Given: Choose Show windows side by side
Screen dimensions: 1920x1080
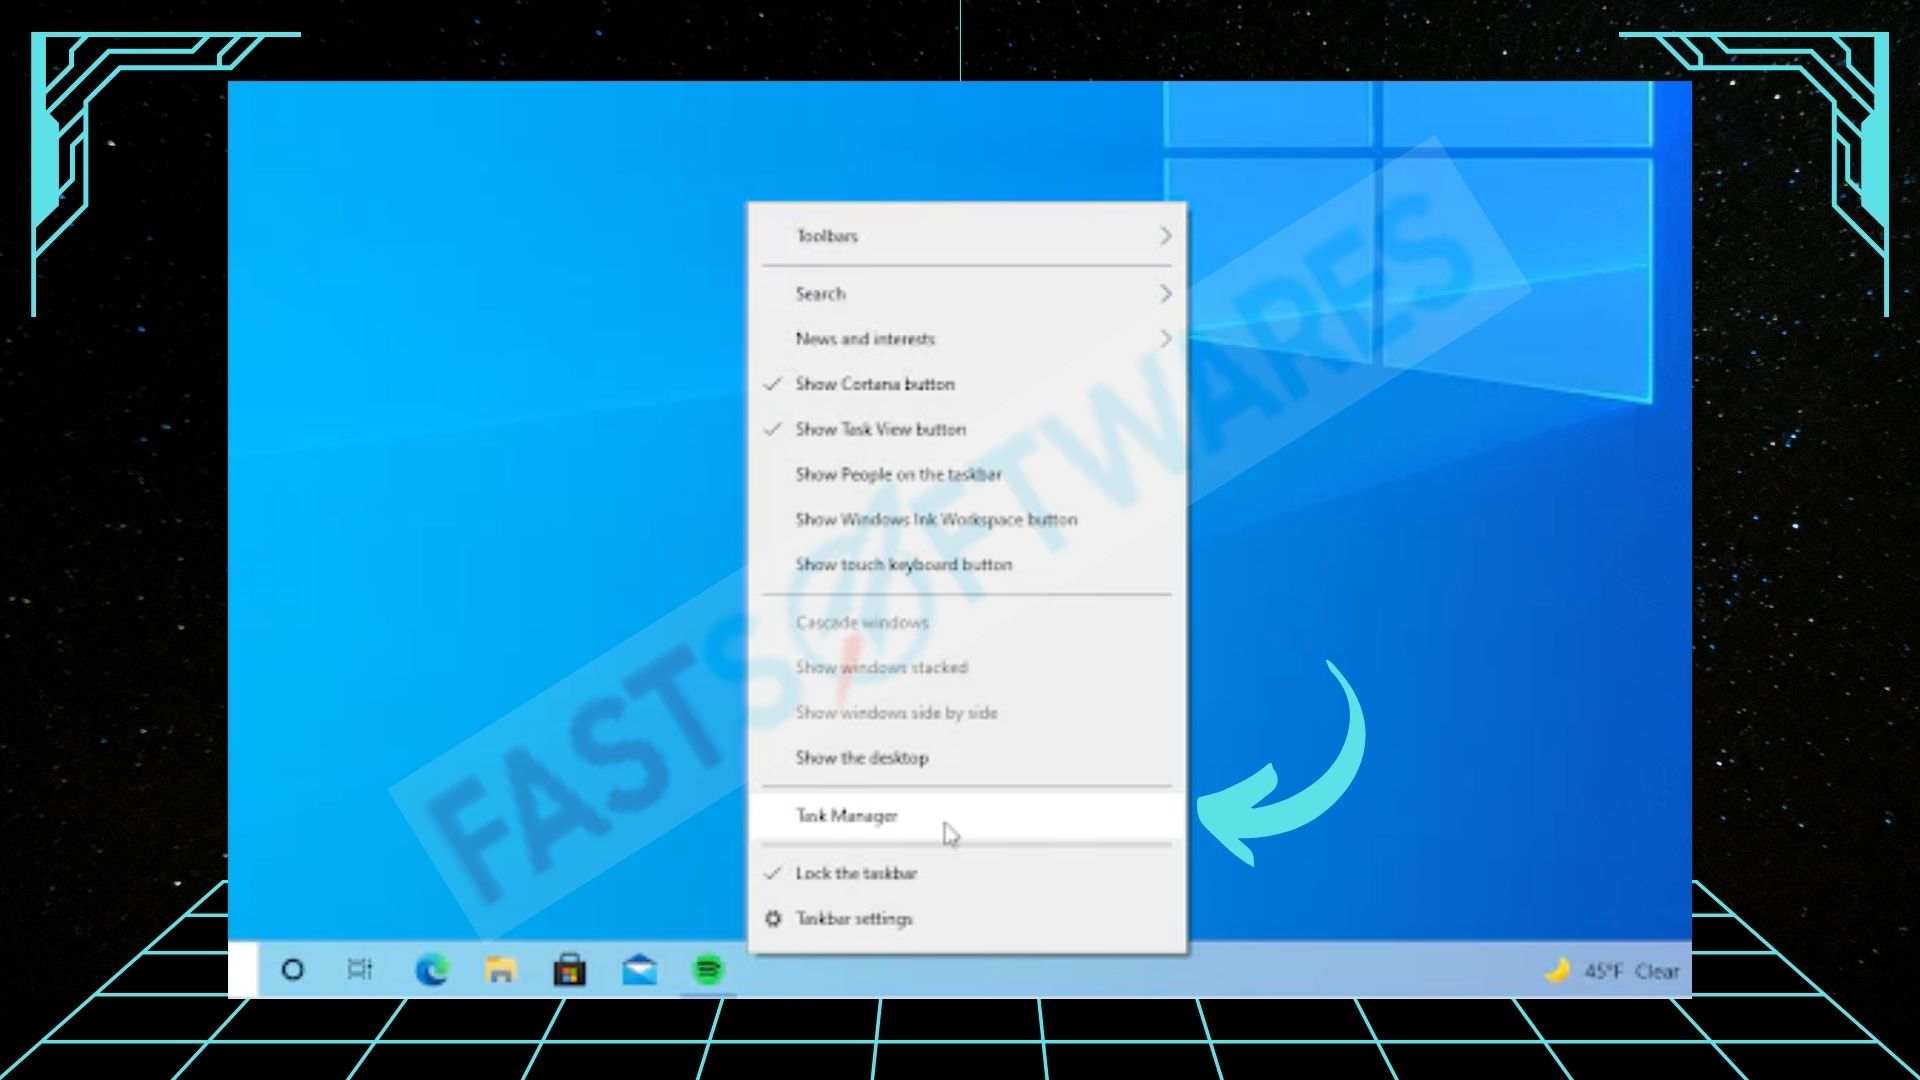Looking at the screenshot, I should point(968,712).
